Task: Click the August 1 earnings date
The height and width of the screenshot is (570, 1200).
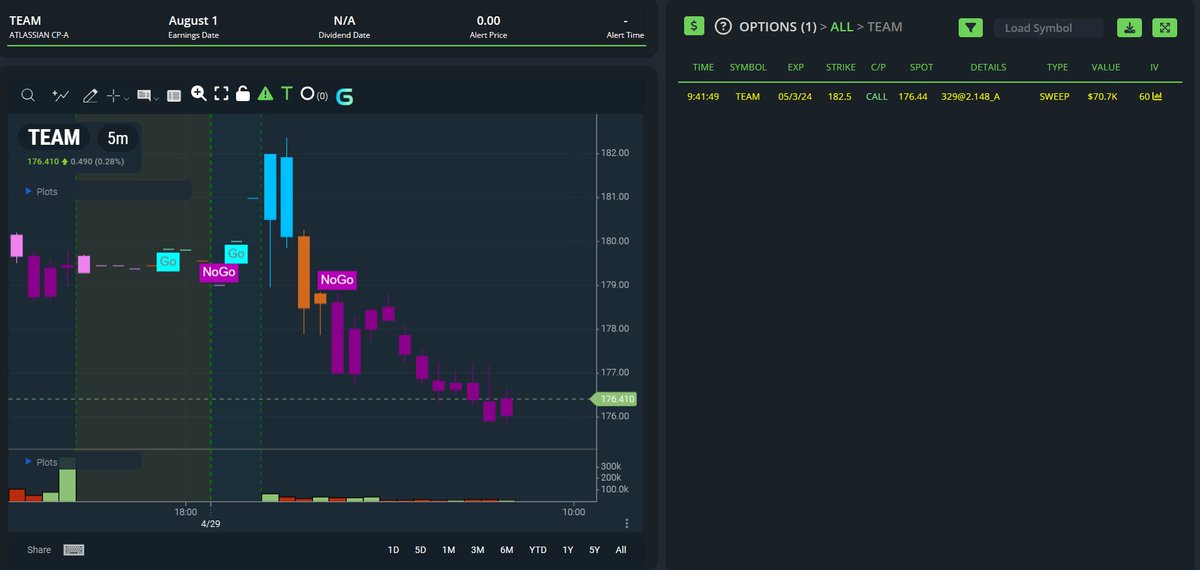Action: pyautogui.click(x=193, y=20)
